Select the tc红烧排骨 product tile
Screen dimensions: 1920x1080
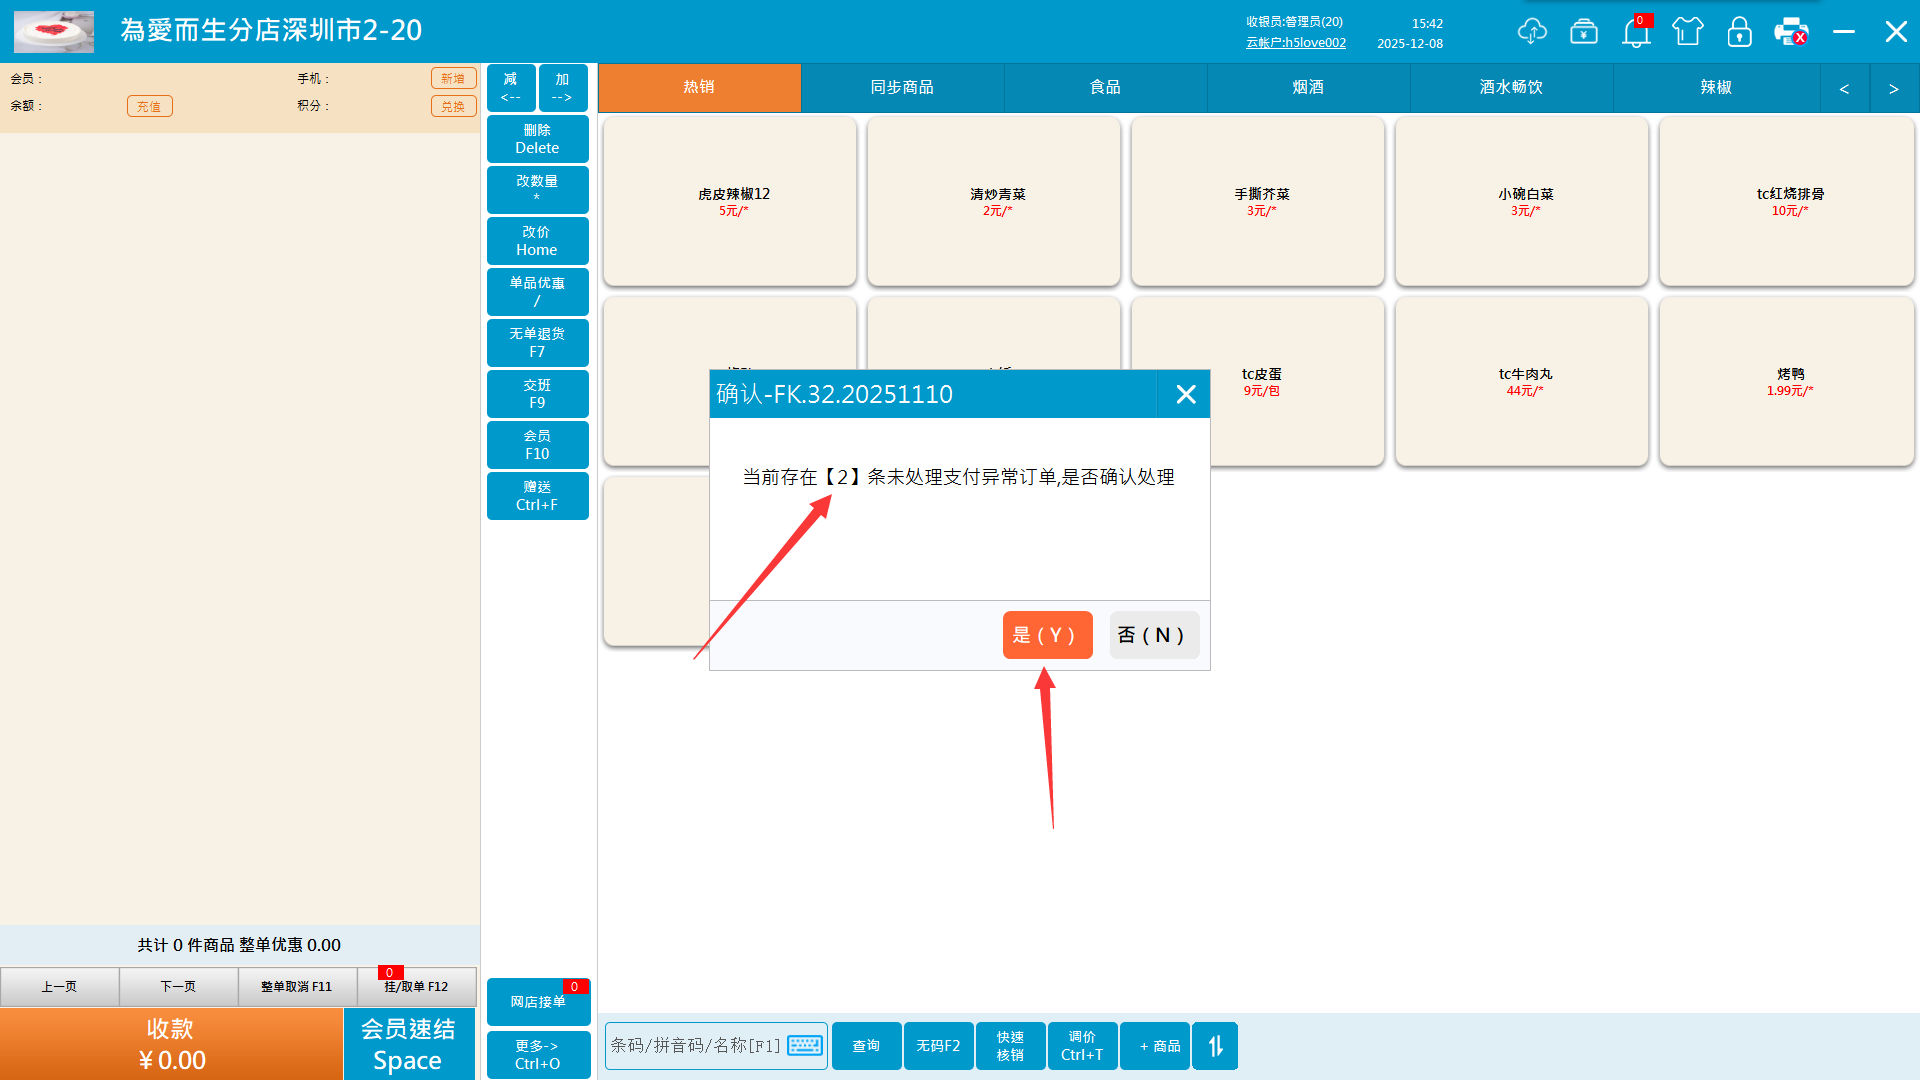[x=1788, y=201]
